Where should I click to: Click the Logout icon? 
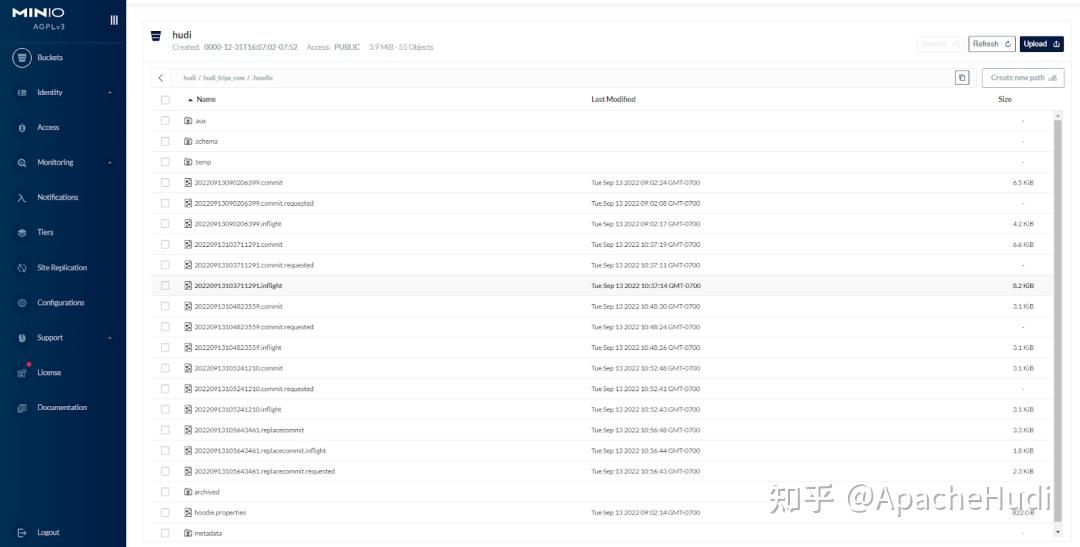[x=22, y=533]
